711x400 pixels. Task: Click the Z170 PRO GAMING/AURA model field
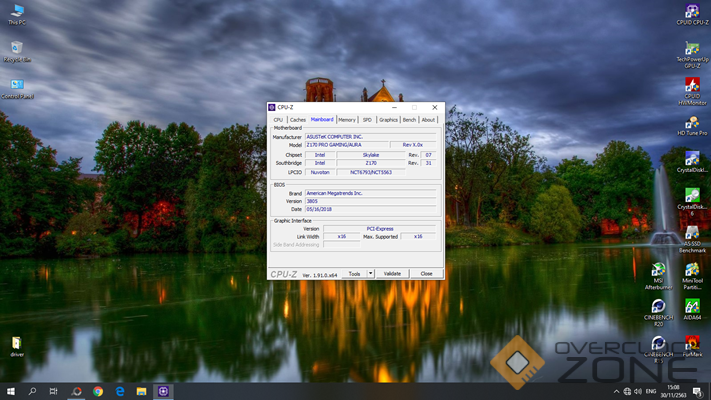(x=347, y=145)
